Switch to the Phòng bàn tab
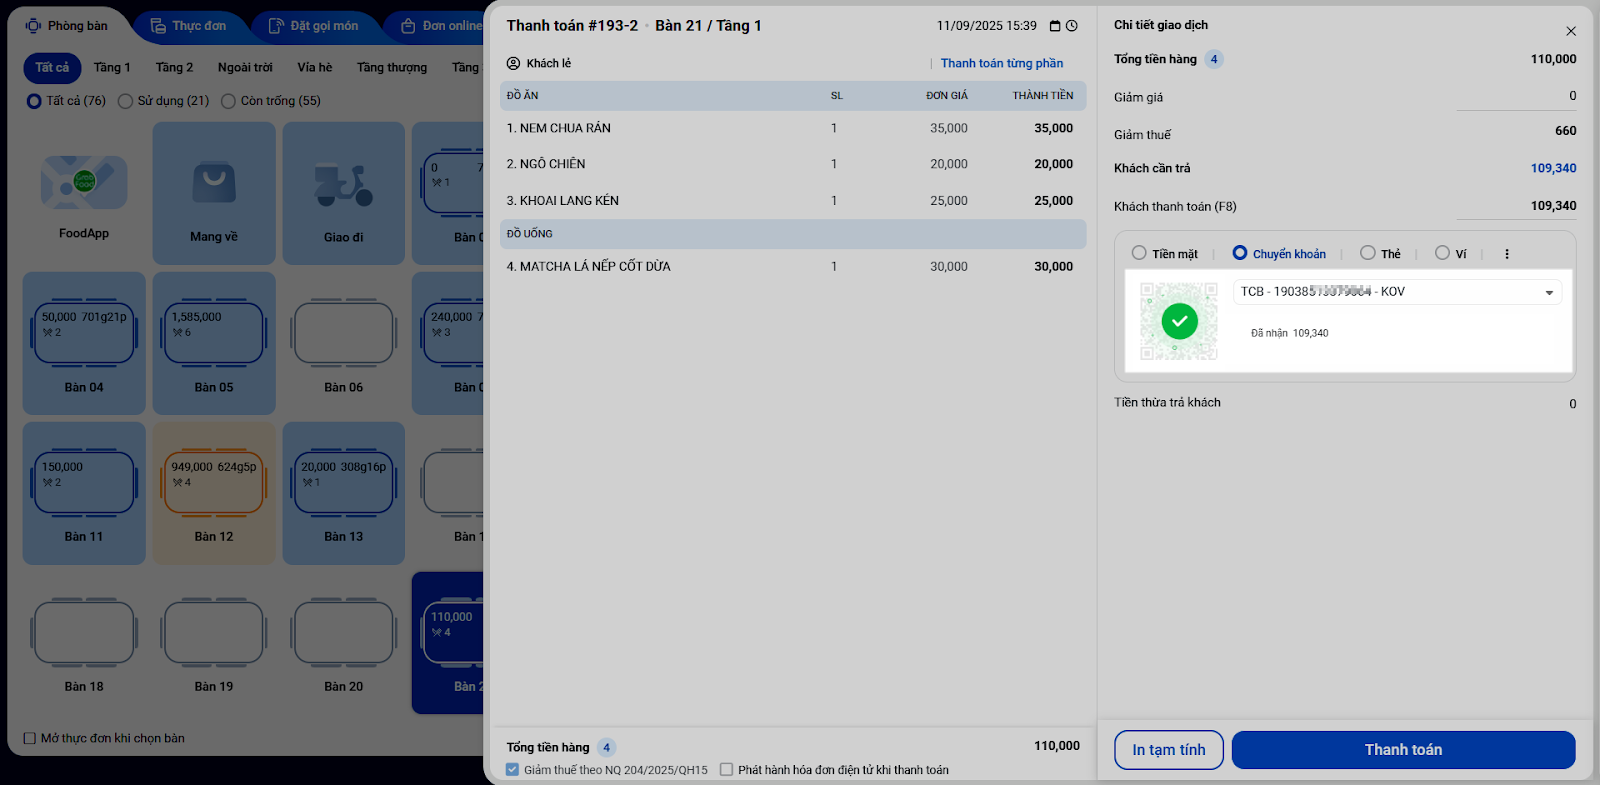This screenshot has height=785, width=1600. coord(67,26)
